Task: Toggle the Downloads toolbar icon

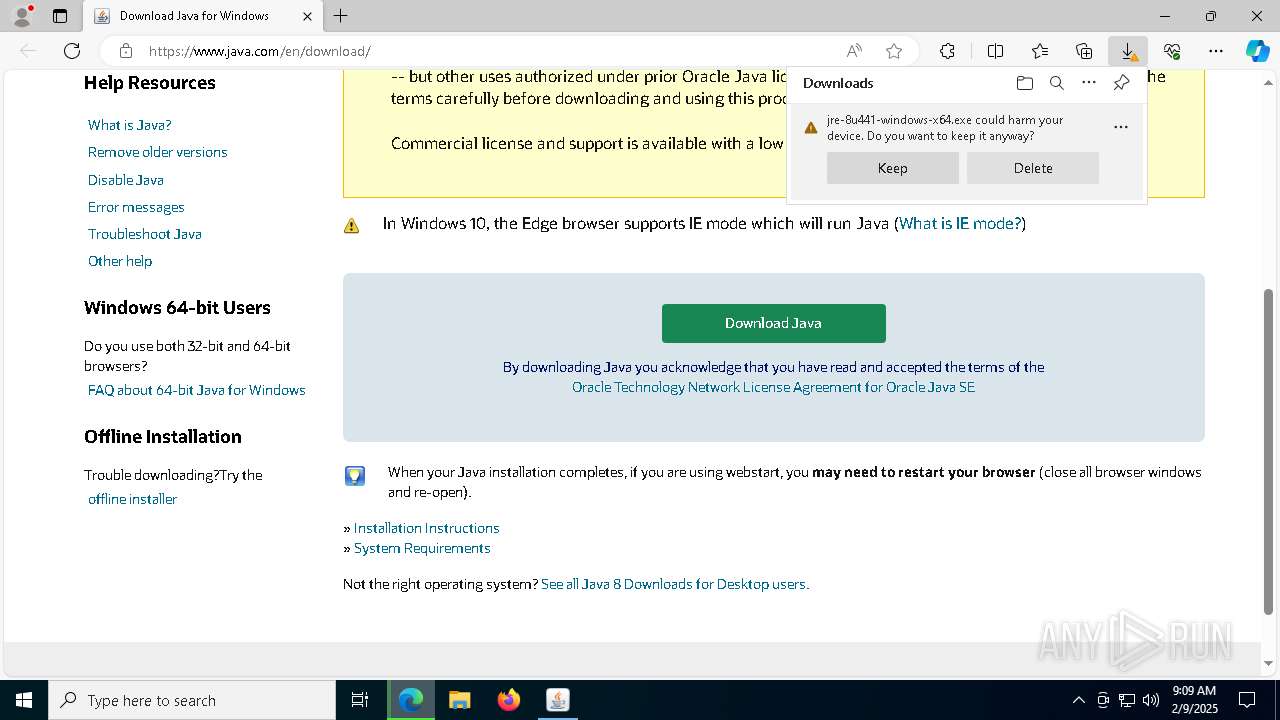Action: [1128, 51]
